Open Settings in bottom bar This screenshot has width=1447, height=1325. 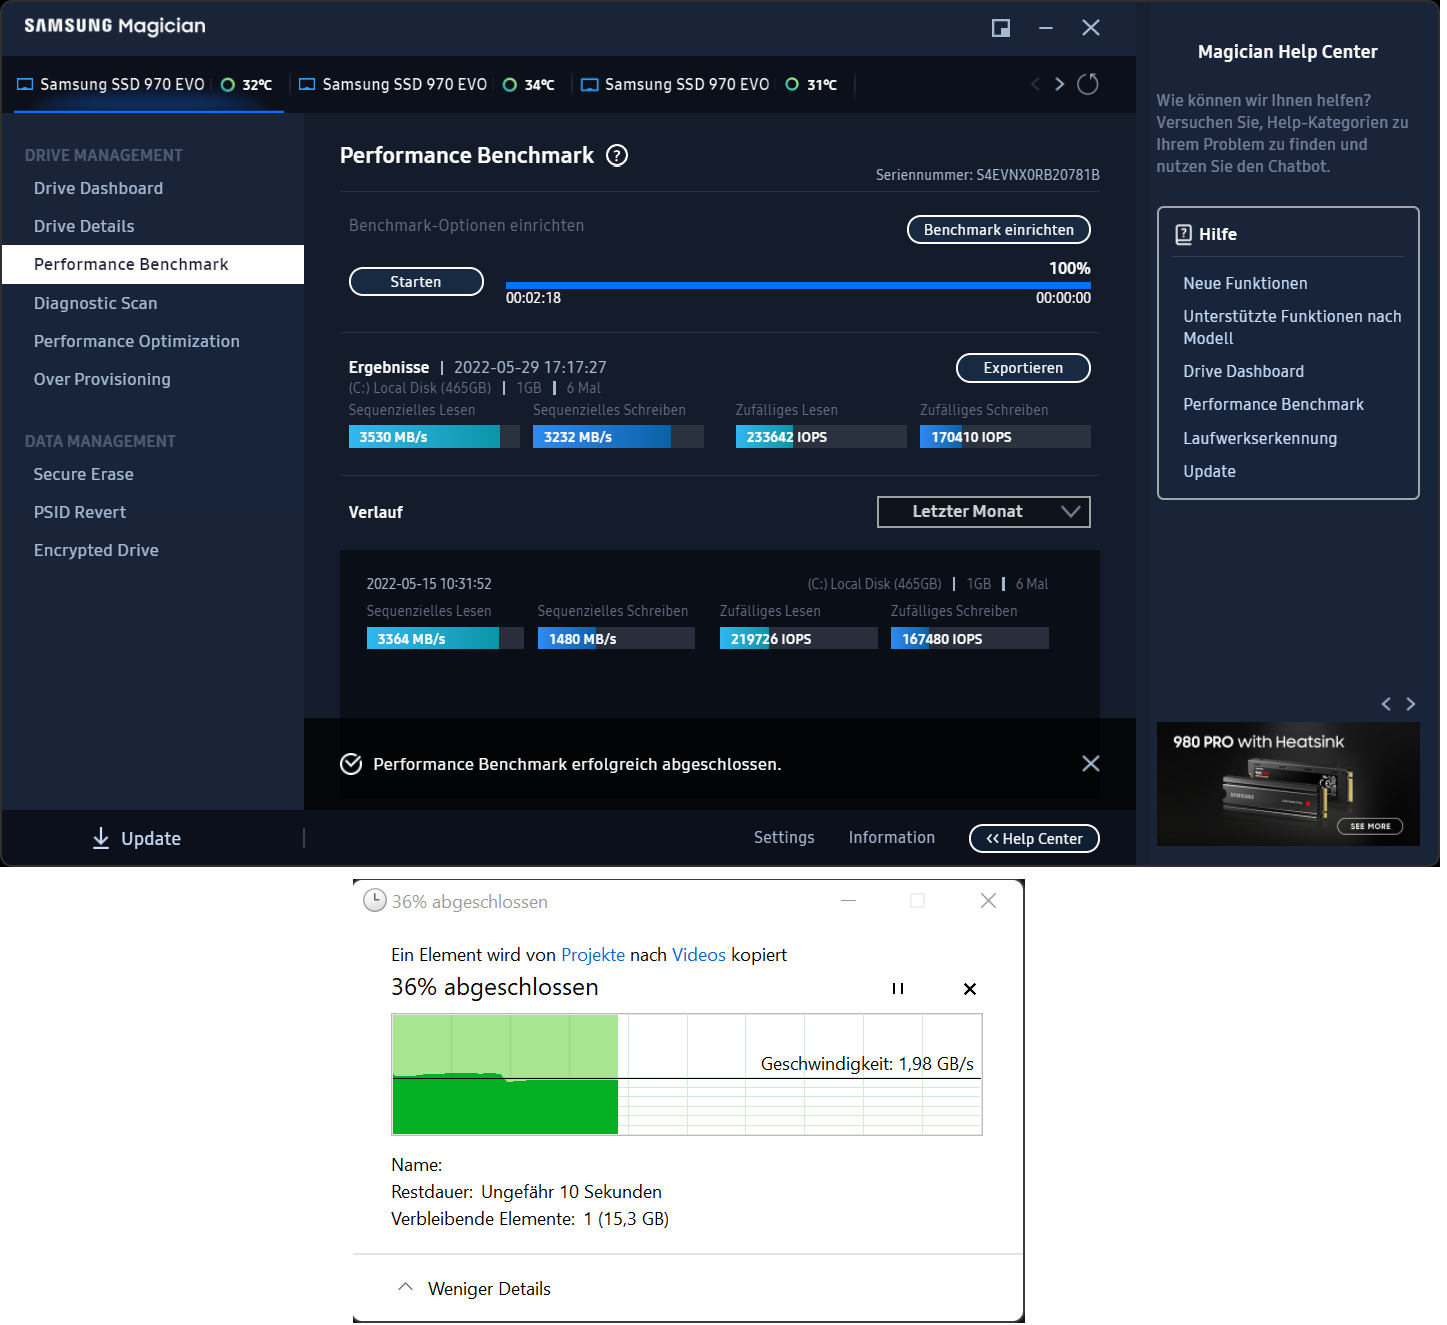tap(784, 837)
